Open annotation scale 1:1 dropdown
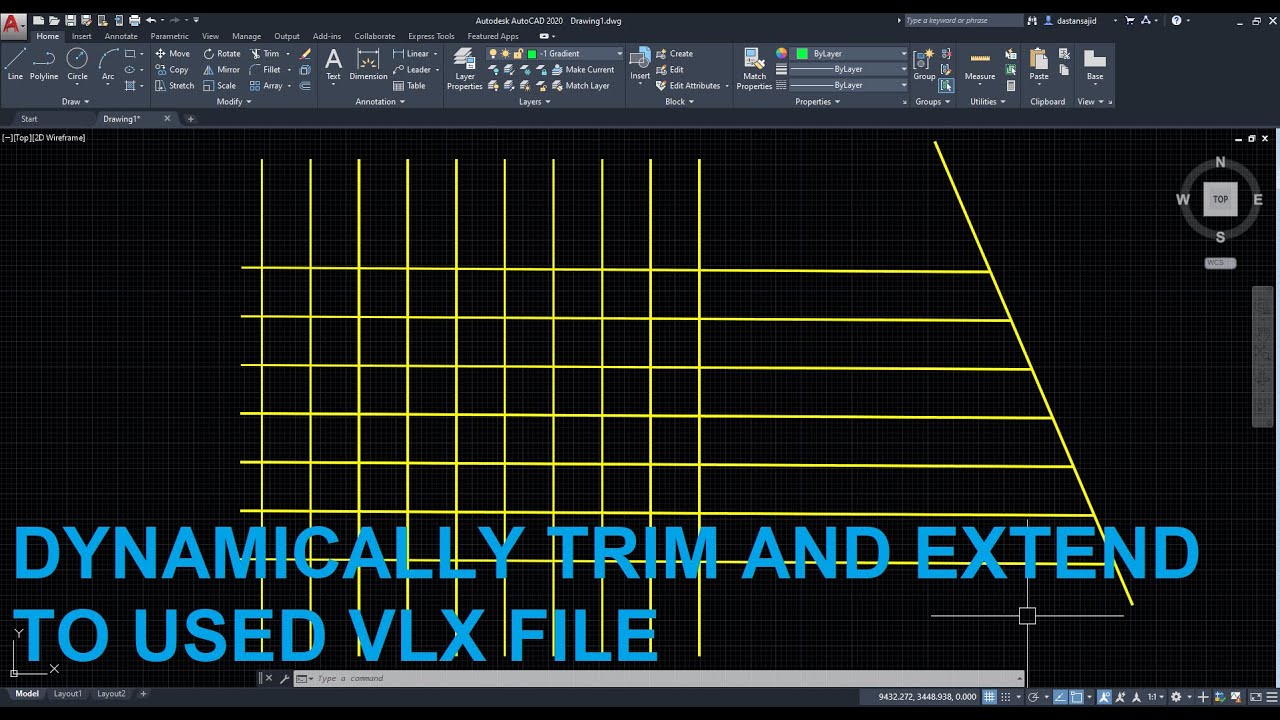Image resolution: width=1280 pixels, height=720 pixels. tap(1155, 696)
